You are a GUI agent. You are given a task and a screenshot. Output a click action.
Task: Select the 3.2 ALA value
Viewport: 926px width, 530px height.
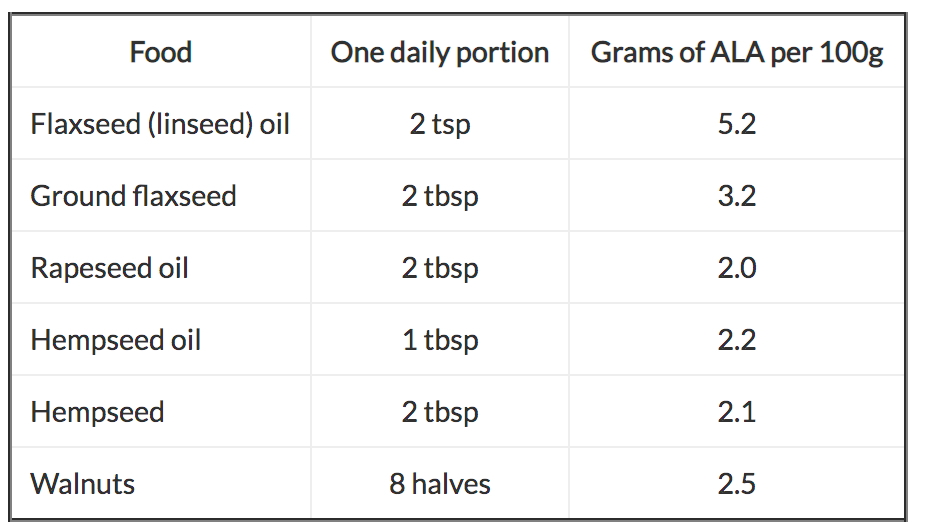pyautogui.click(x=737, y=196)
